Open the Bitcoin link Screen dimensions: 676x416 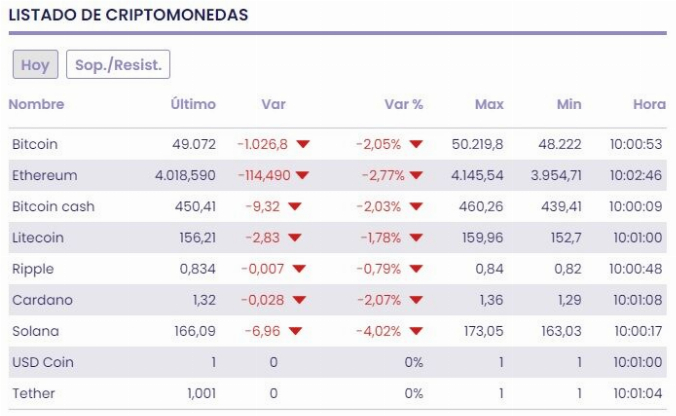tap(35, 145)
